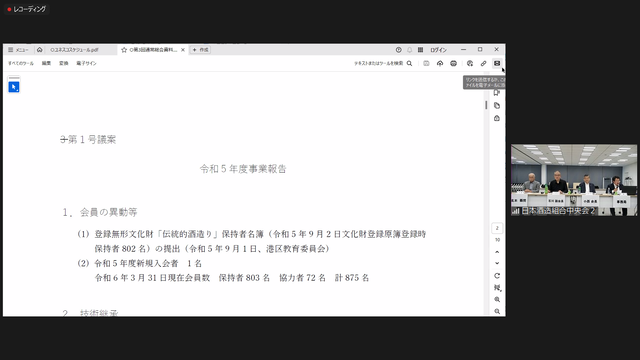
Task: Switch to the ユネスコスケジュール.pdf tab
Action: [74, 50]
